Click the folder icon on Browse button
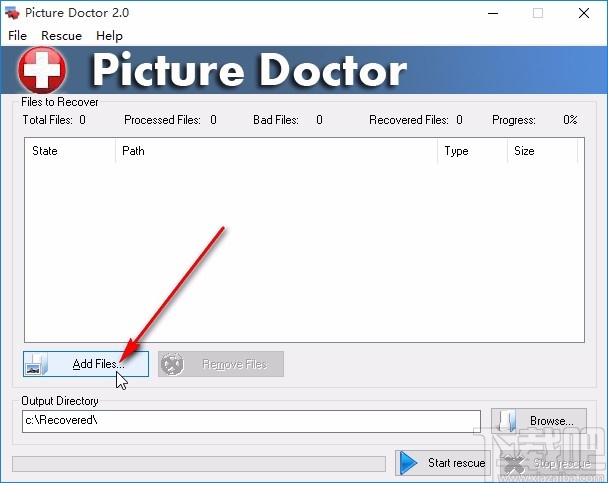The width and height of the screenshot is (608, 483). coord(507,421)
